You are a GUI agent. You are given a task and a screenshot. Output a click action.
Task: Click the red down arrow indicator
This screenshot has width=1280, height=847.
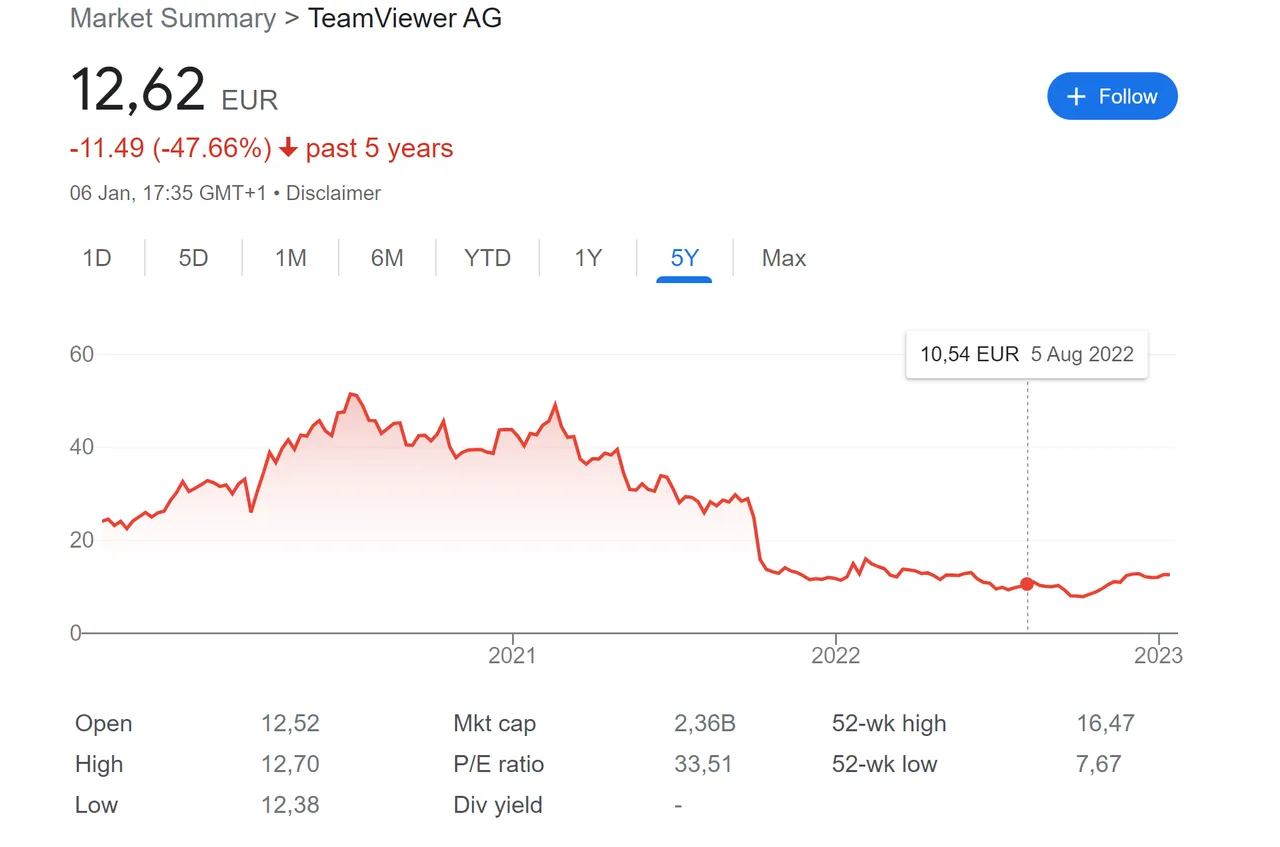click(x=288, y=149)
